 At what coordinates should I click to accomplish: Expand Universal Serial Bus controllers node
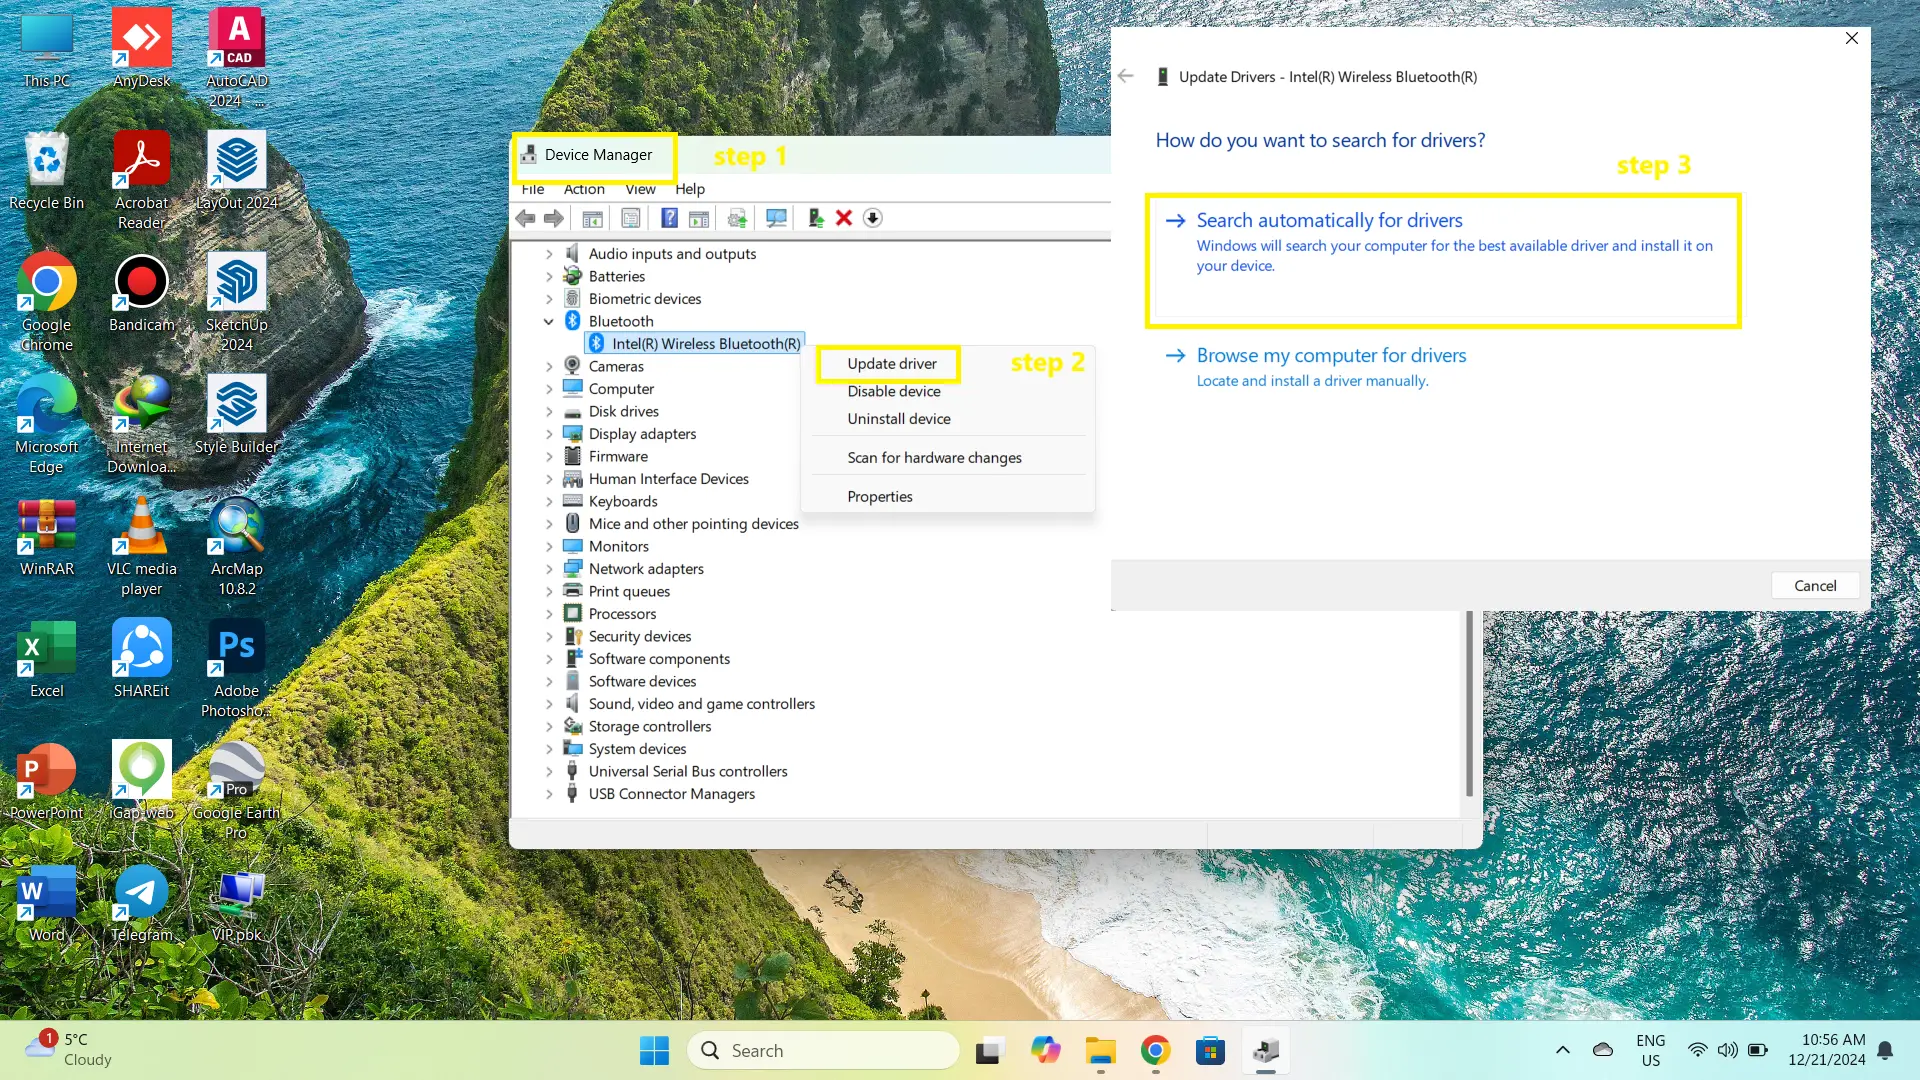(548, 771)
